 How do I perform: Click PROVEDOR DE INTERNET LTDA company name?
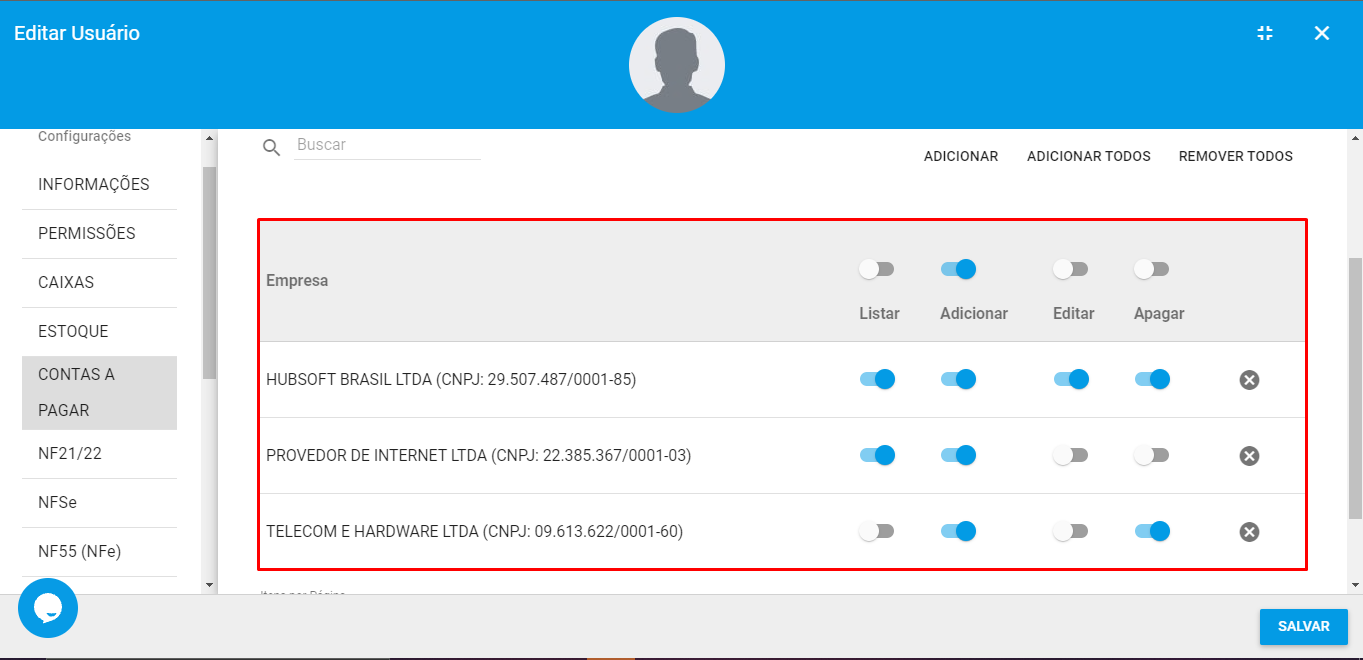(478, 456)
